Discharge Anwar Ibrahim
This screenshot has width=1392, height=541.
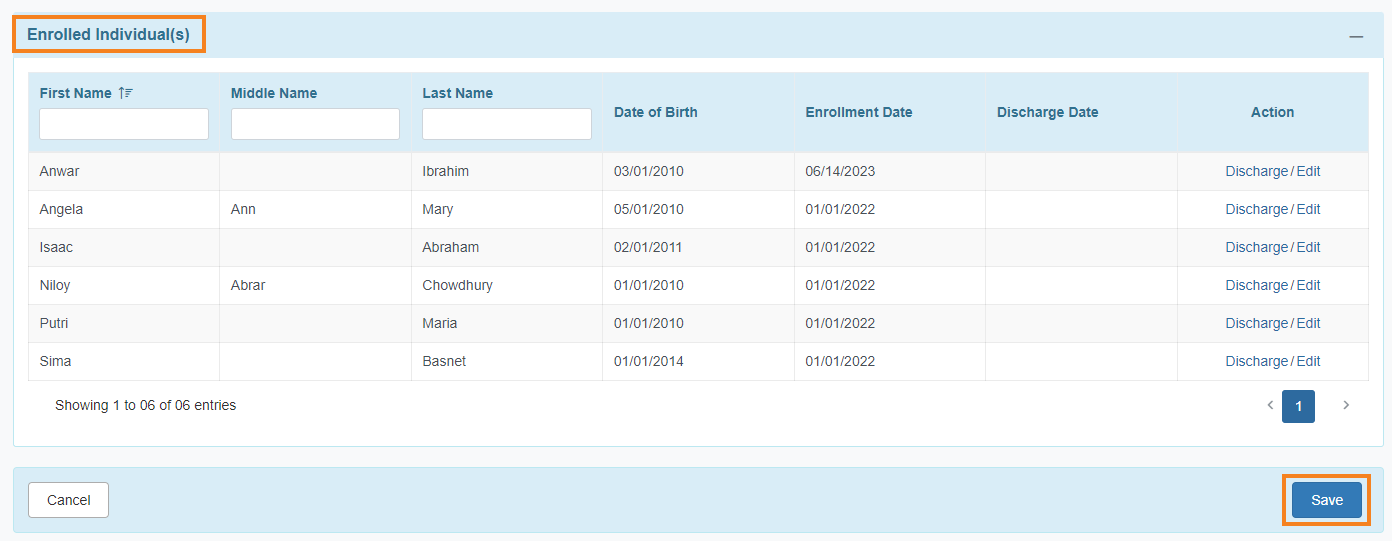point(1256,171)
